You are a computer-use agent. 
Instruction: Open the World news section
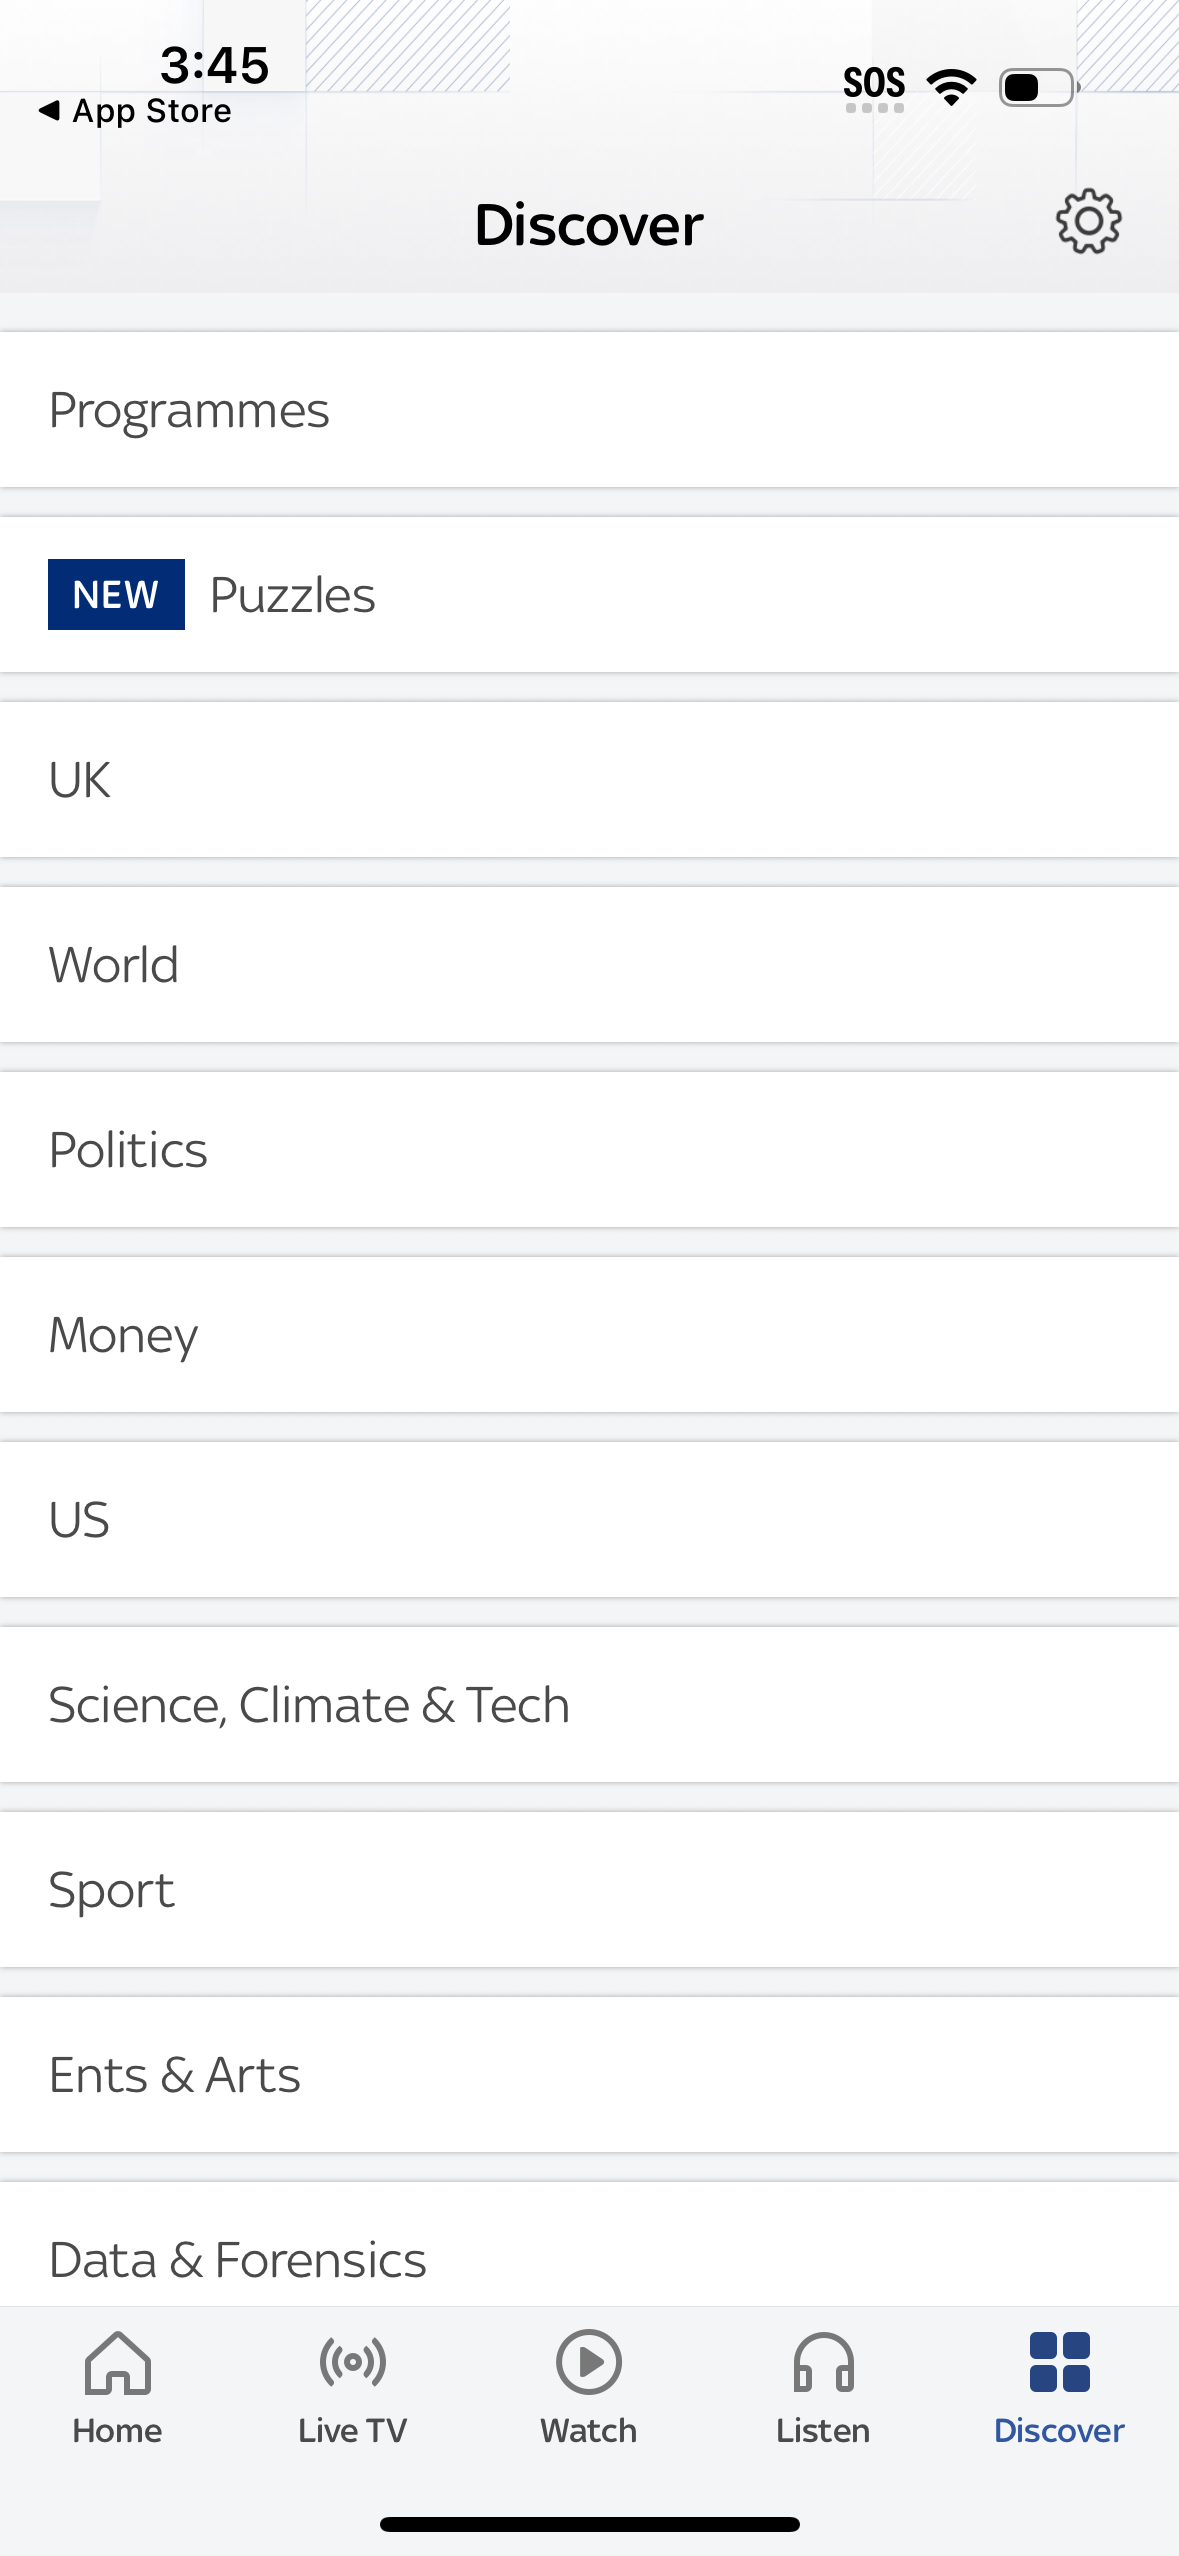[x=590, y=963]
